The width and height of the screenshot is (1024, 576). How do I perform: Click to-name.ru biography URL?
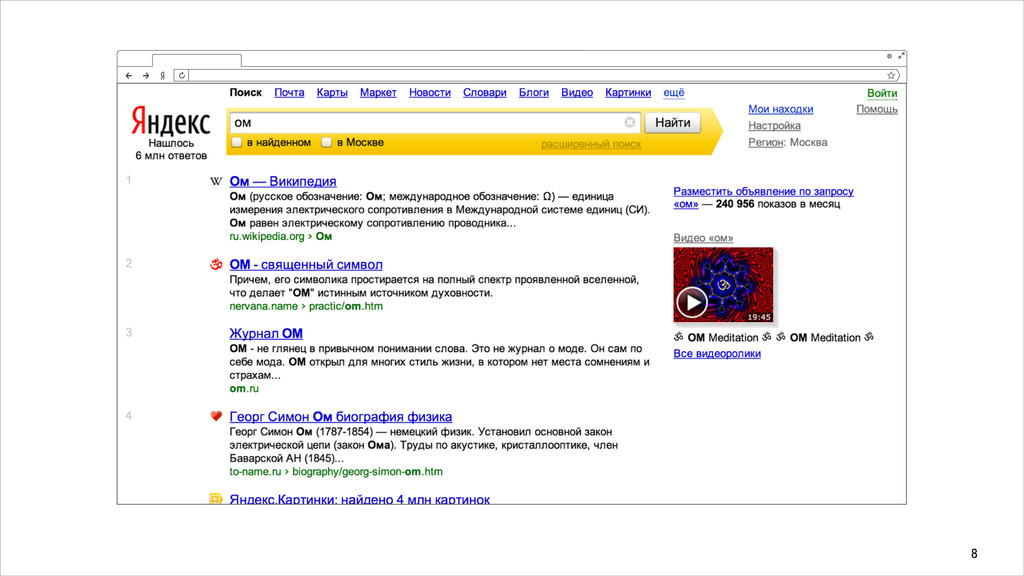click(336, 472)
